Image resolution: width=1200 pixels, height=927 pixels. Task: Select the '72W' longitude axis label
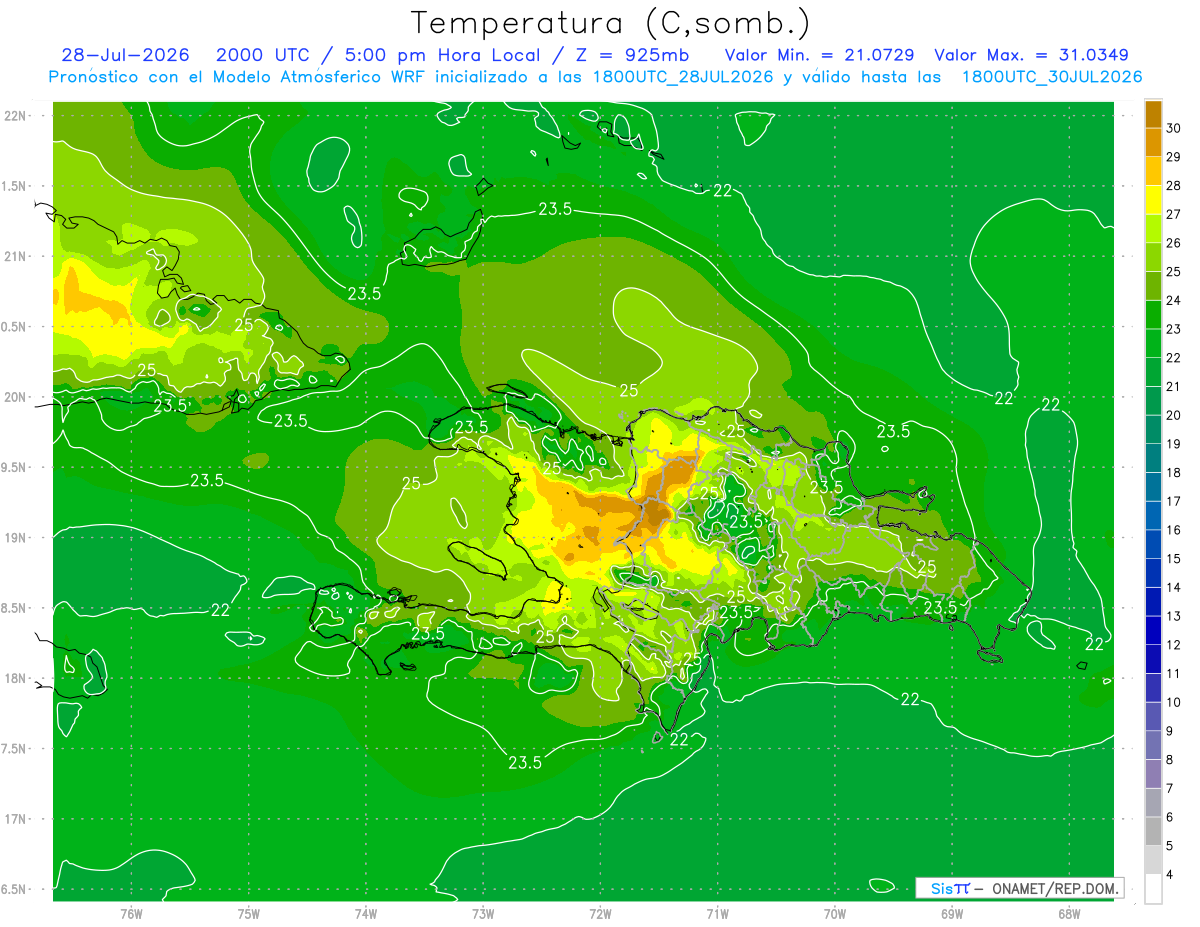(600, 914)
